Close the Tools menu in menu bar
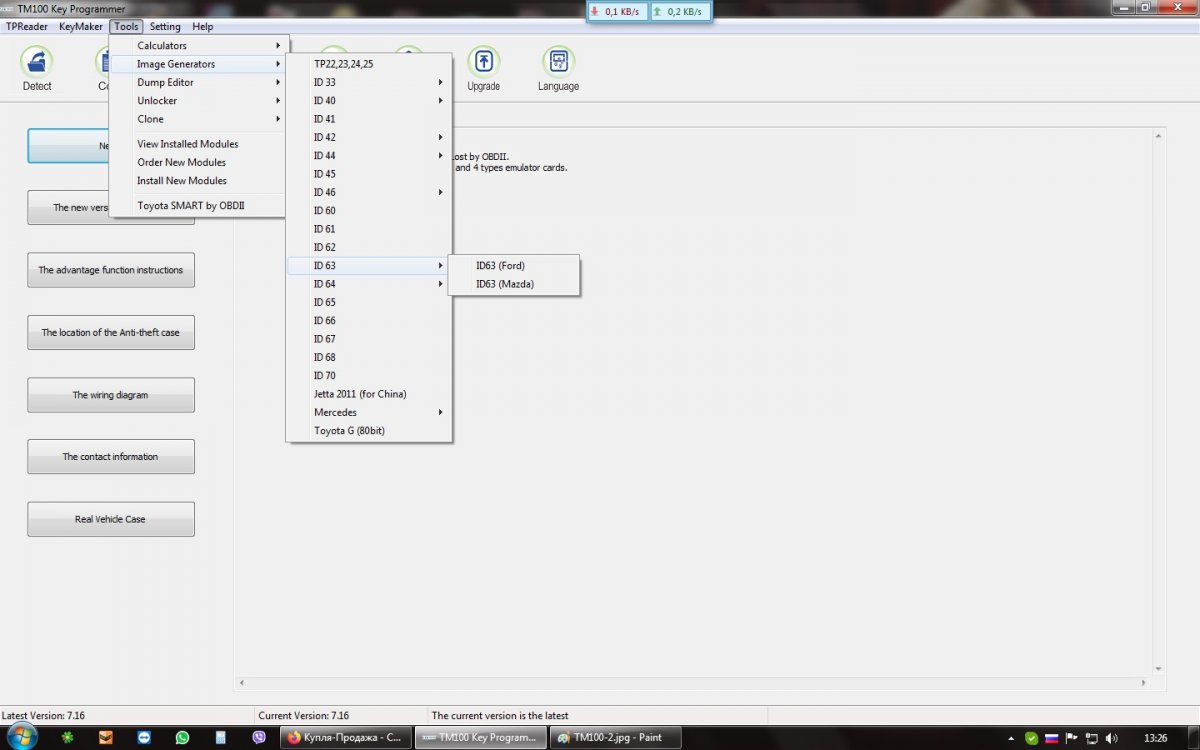1200x750 pixels. tap(126, 27)
